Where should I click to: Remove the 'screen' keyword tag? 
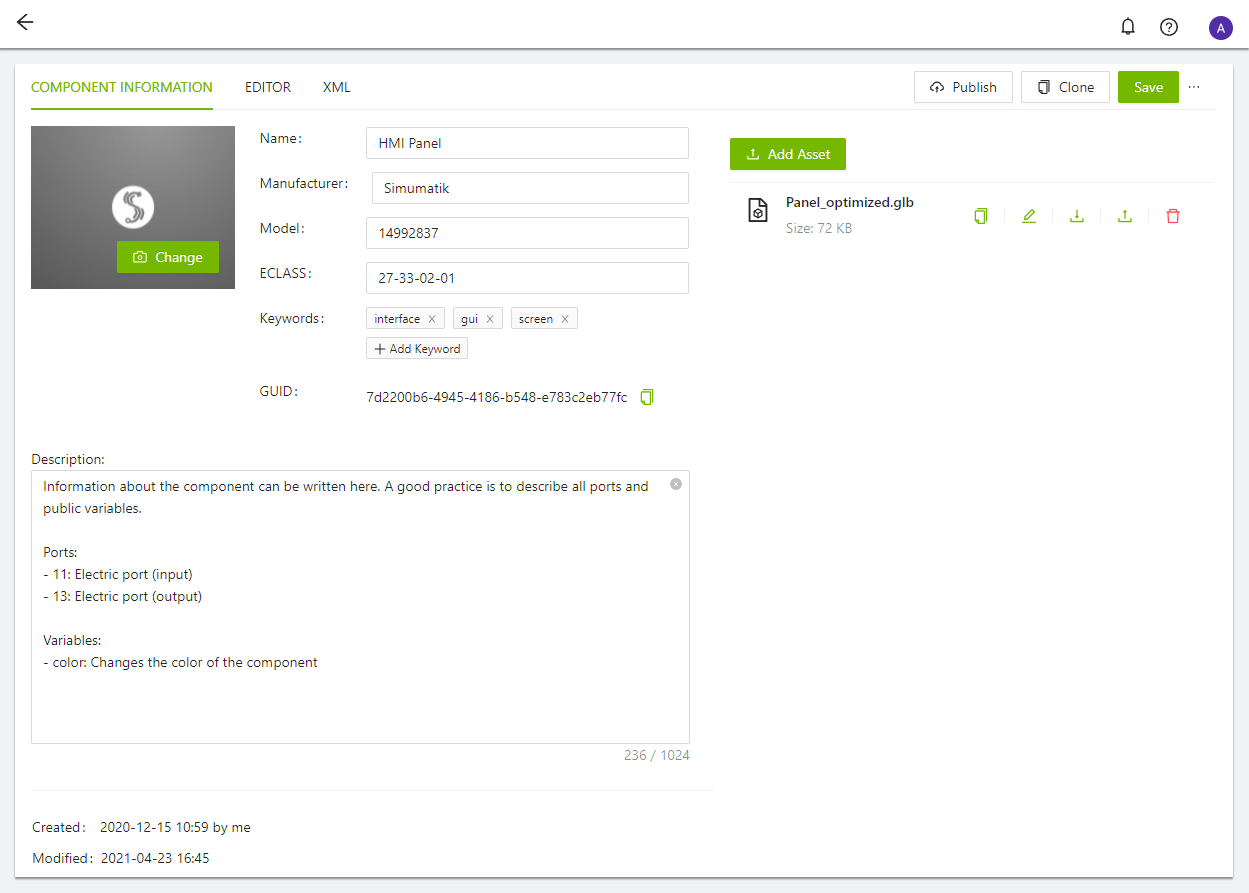pos(565,319)
